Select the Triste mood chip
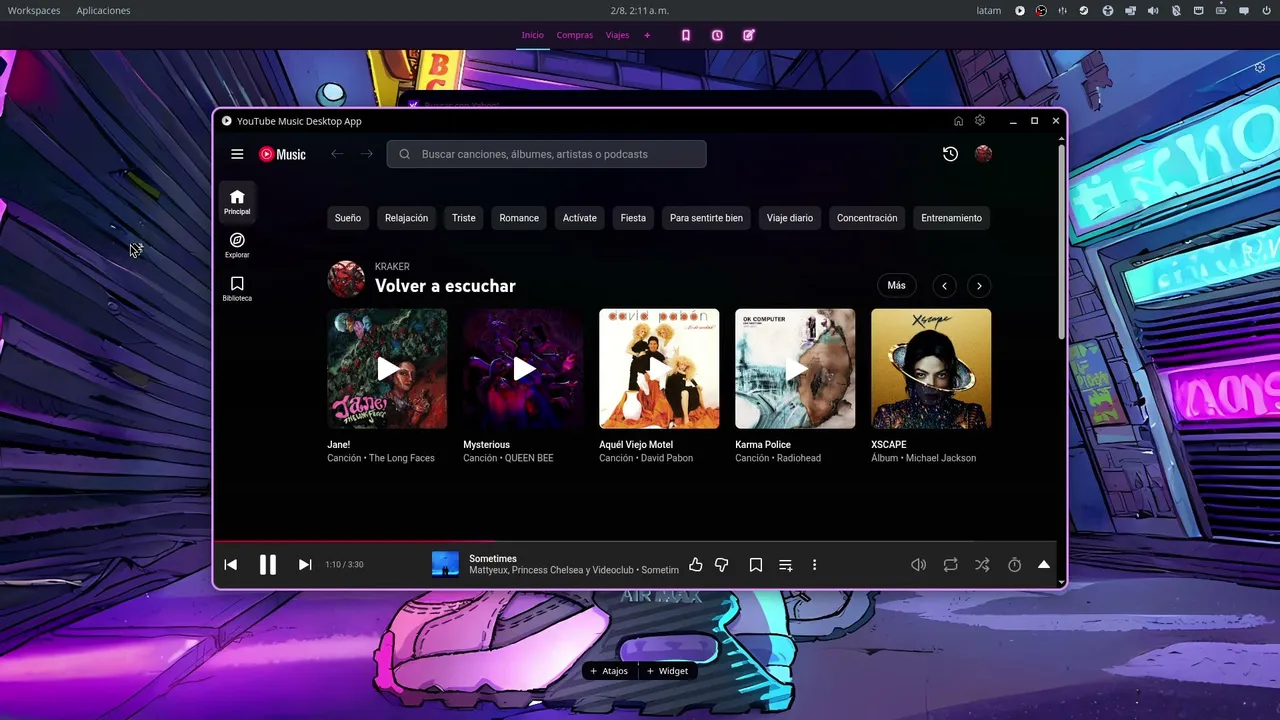This screenshot has width=1280, height=720. coord(464,218)
